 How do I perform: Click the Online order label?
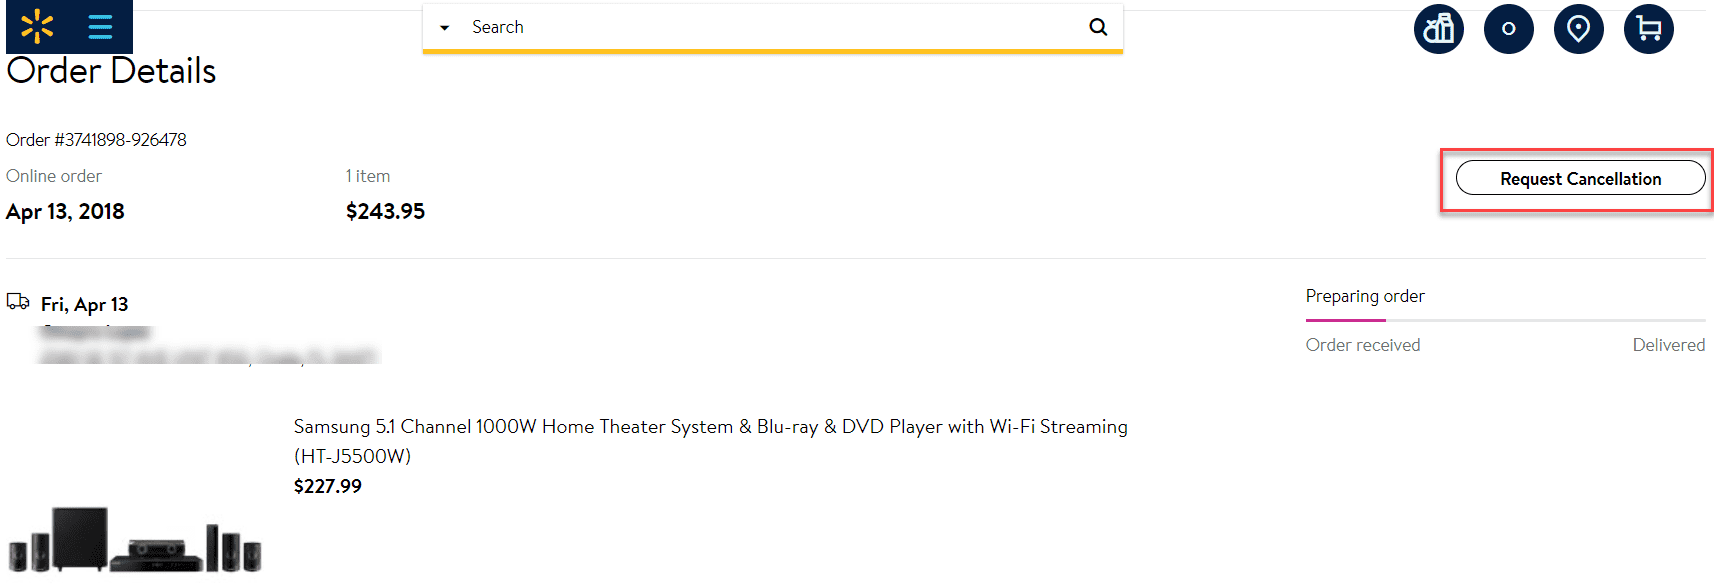tap(54, 176)
